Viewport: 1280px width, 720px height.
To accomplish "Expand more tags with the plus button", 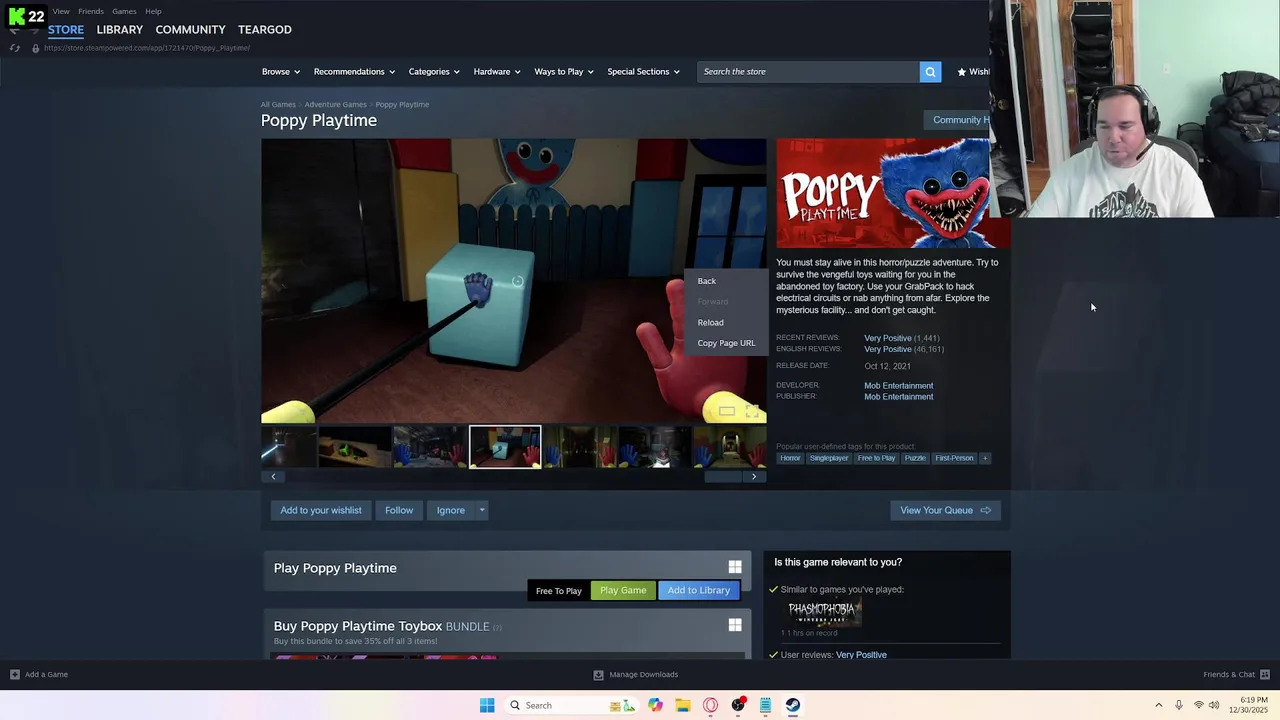I will [x=985, y=458].
